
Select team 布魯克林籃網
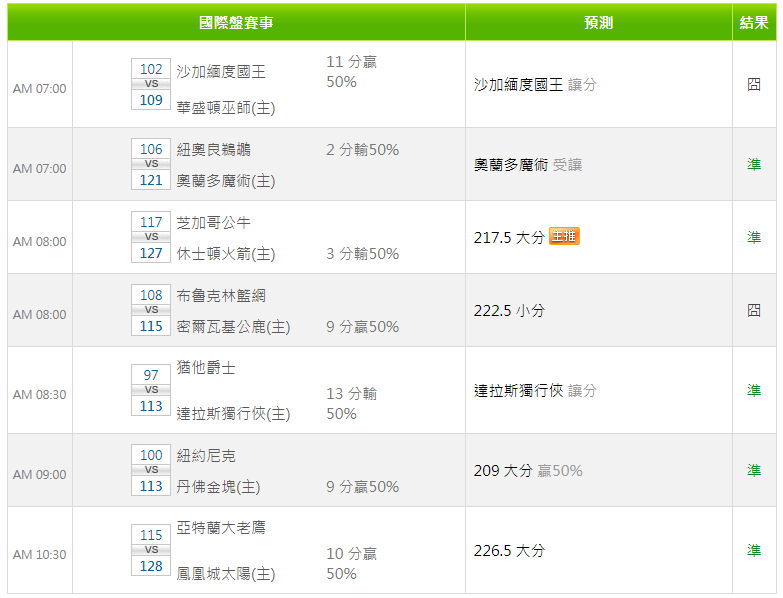221,296
